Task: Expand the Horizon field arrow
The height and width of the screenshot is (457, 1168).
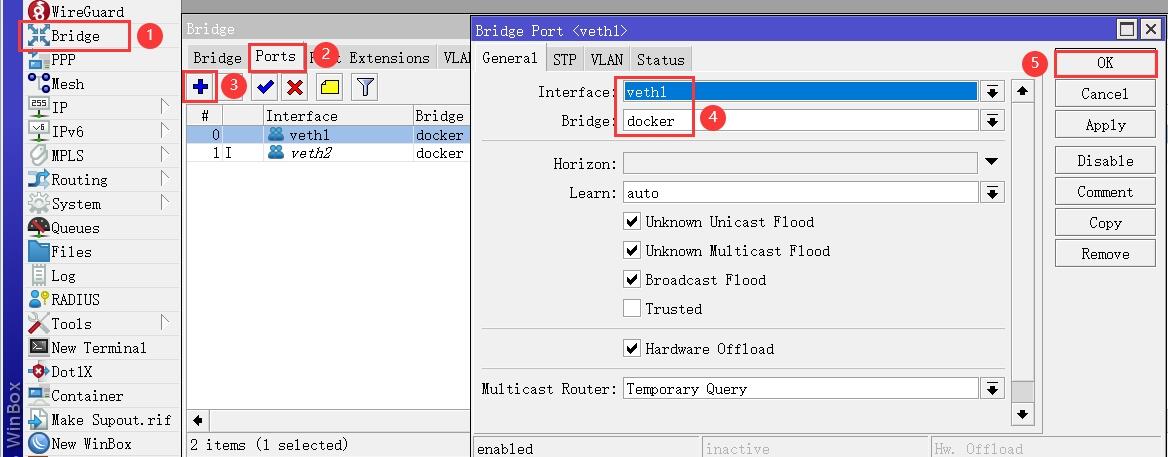Action: tap(991, 162)
